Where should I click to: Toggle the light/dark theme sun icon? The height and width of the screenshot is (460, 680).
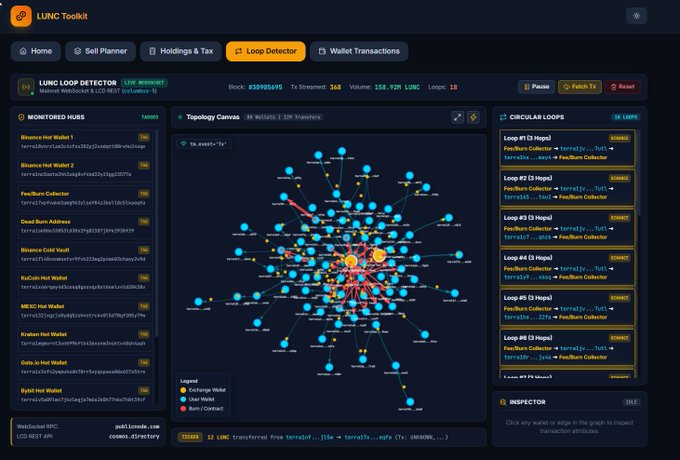click(x=636, y=16)
